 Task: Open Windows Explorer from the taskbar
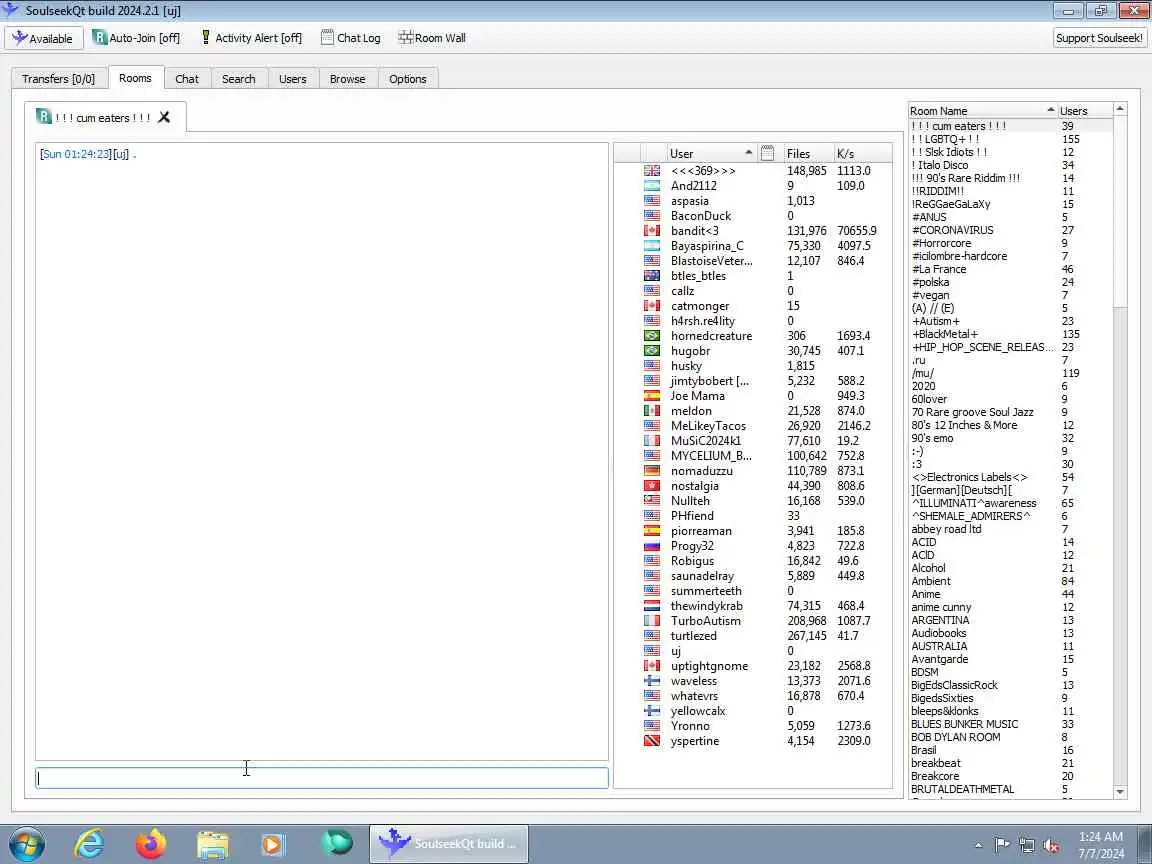point(212,844)
